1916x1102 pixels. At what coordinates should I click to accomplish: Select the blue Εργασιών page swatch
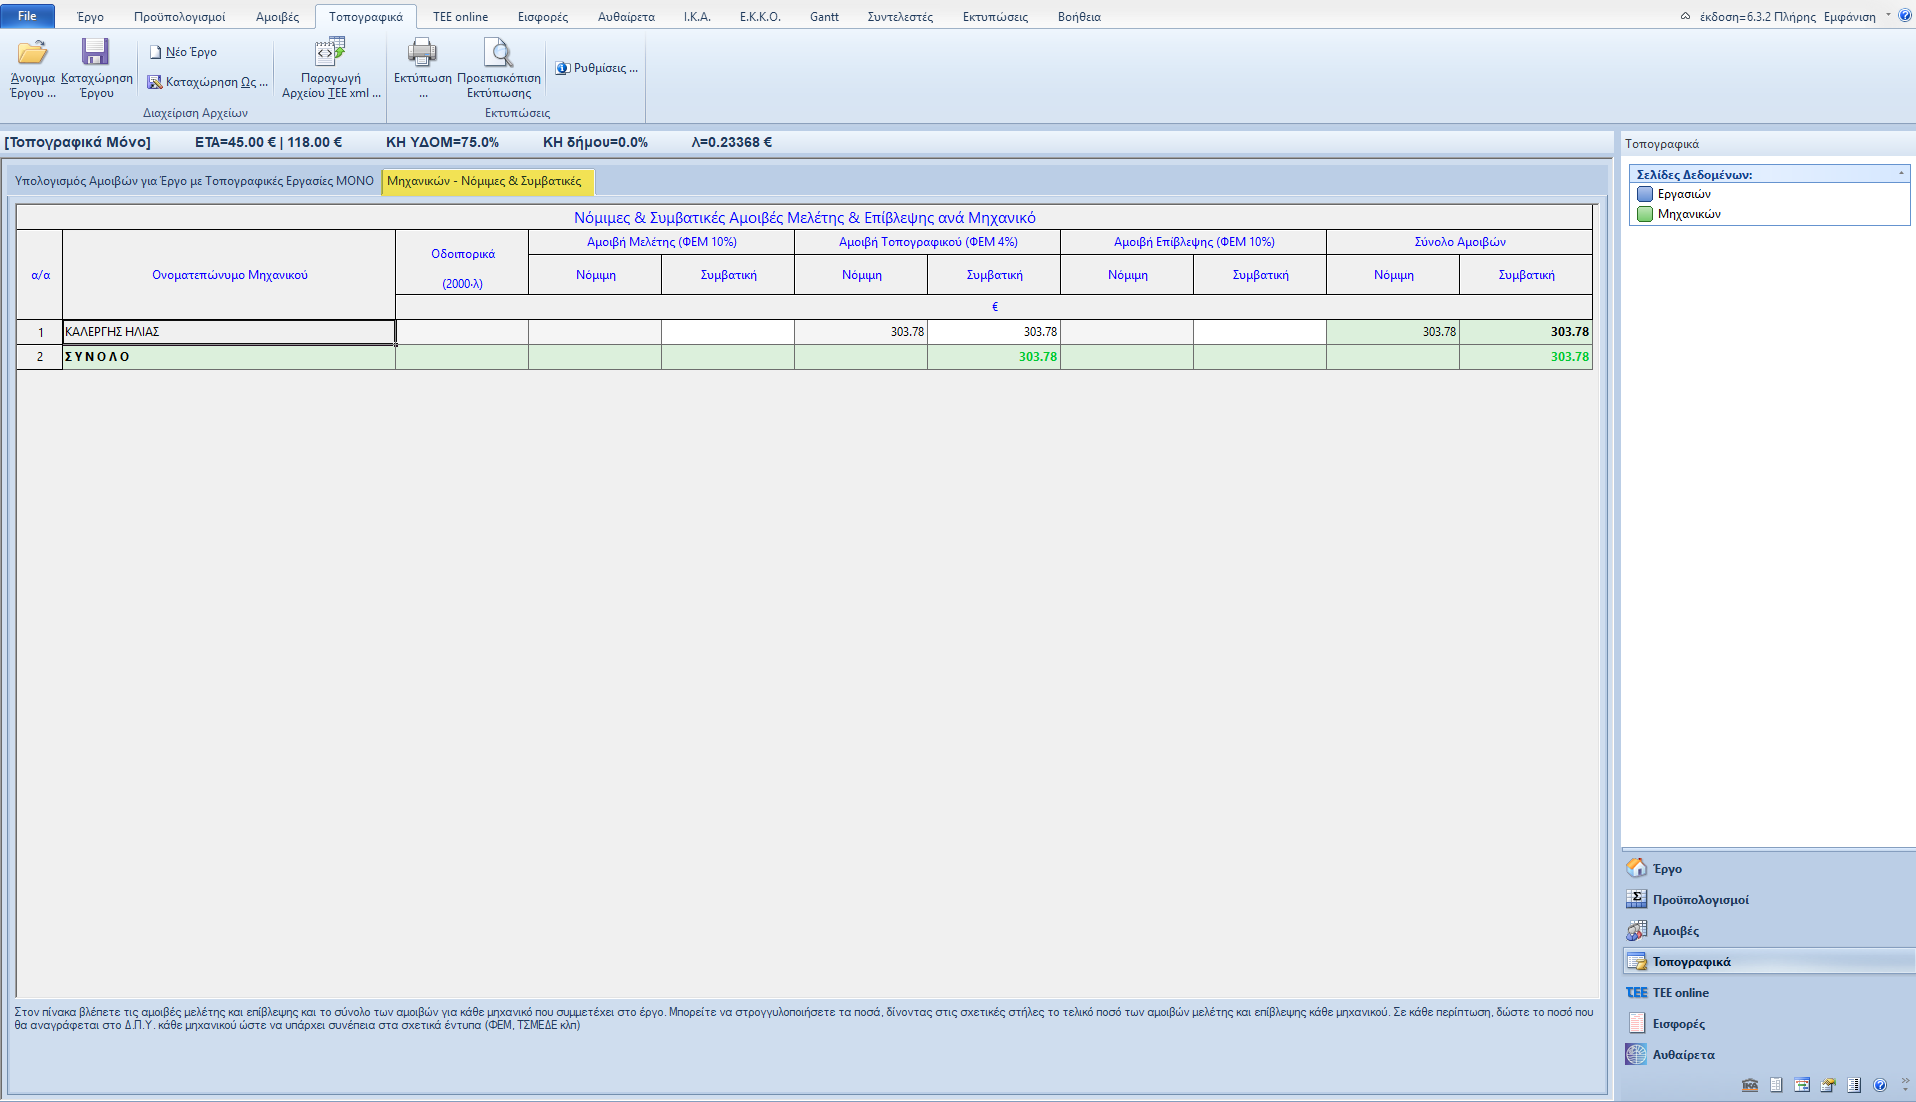[x=1645, y=194]
